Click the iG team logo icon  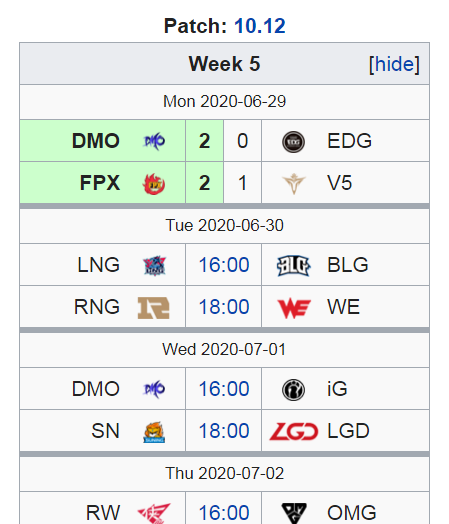[x=293, y=390]
